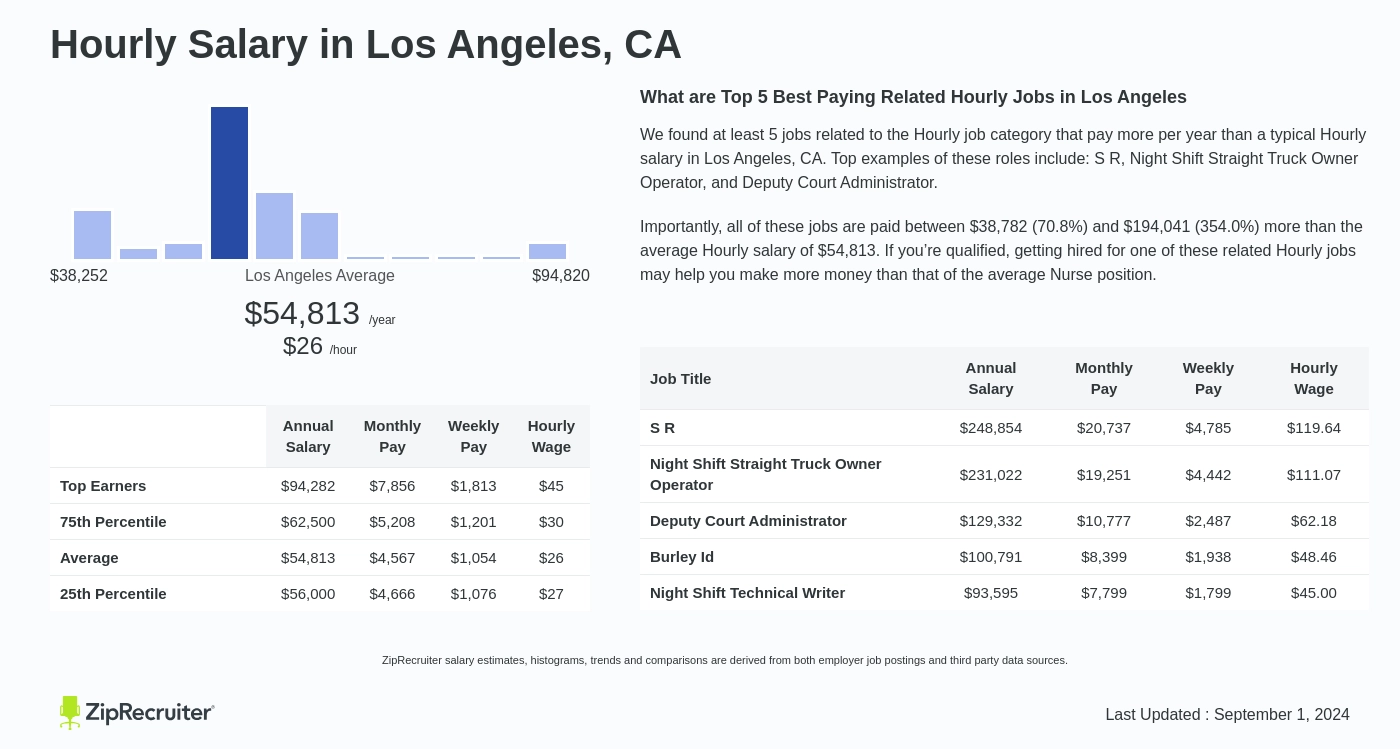Click the 'Average' row label in table
The width and height of the screenshot is (1400, 749).
click(89, 558)
